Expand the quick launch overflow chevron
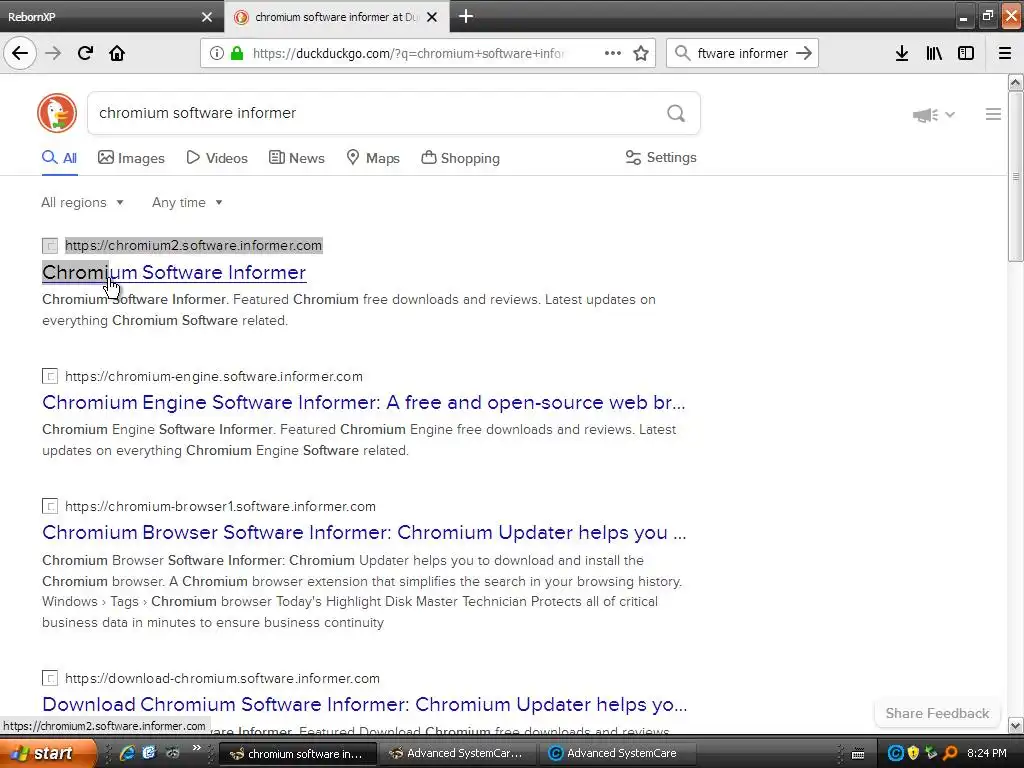The height and width of the screenshot is (768, 1024). tap(197, 748)
